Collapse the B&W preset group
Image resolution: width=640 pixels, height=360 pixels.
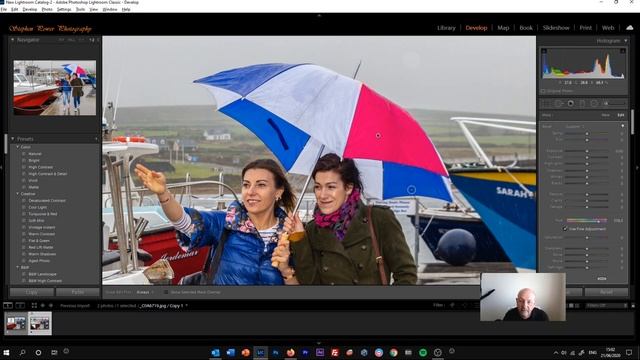coord(18,267)
